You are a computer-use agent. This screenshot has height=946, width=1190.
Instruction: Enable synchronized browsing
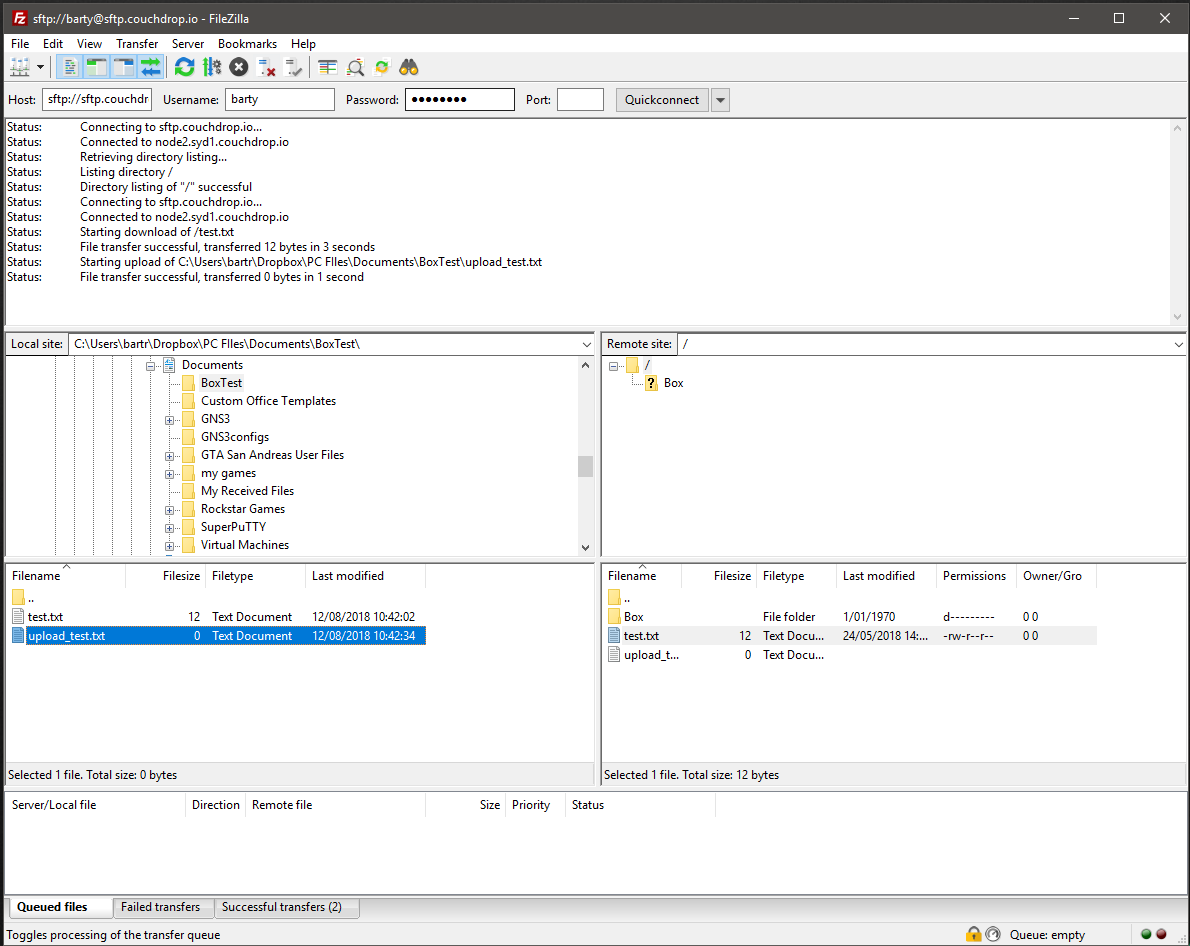(381, 67)
